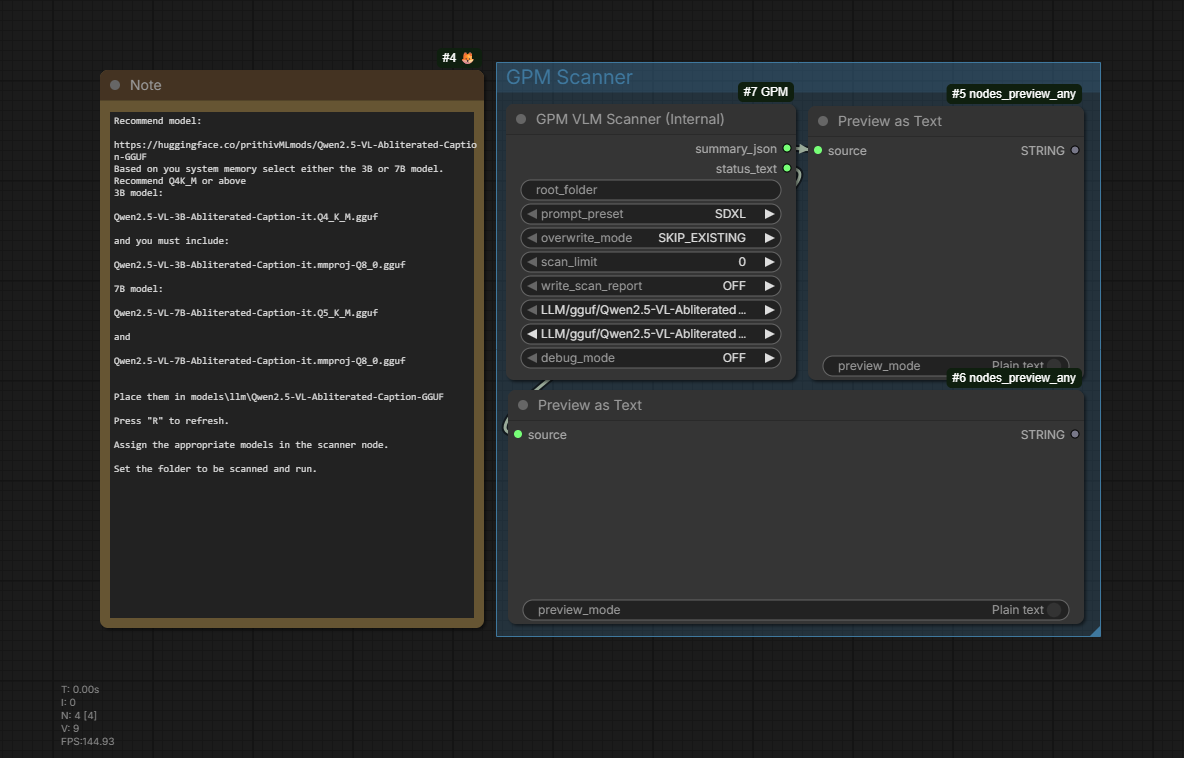Click the Note node title
The image size is (1184, 758).
coord(146,85)
